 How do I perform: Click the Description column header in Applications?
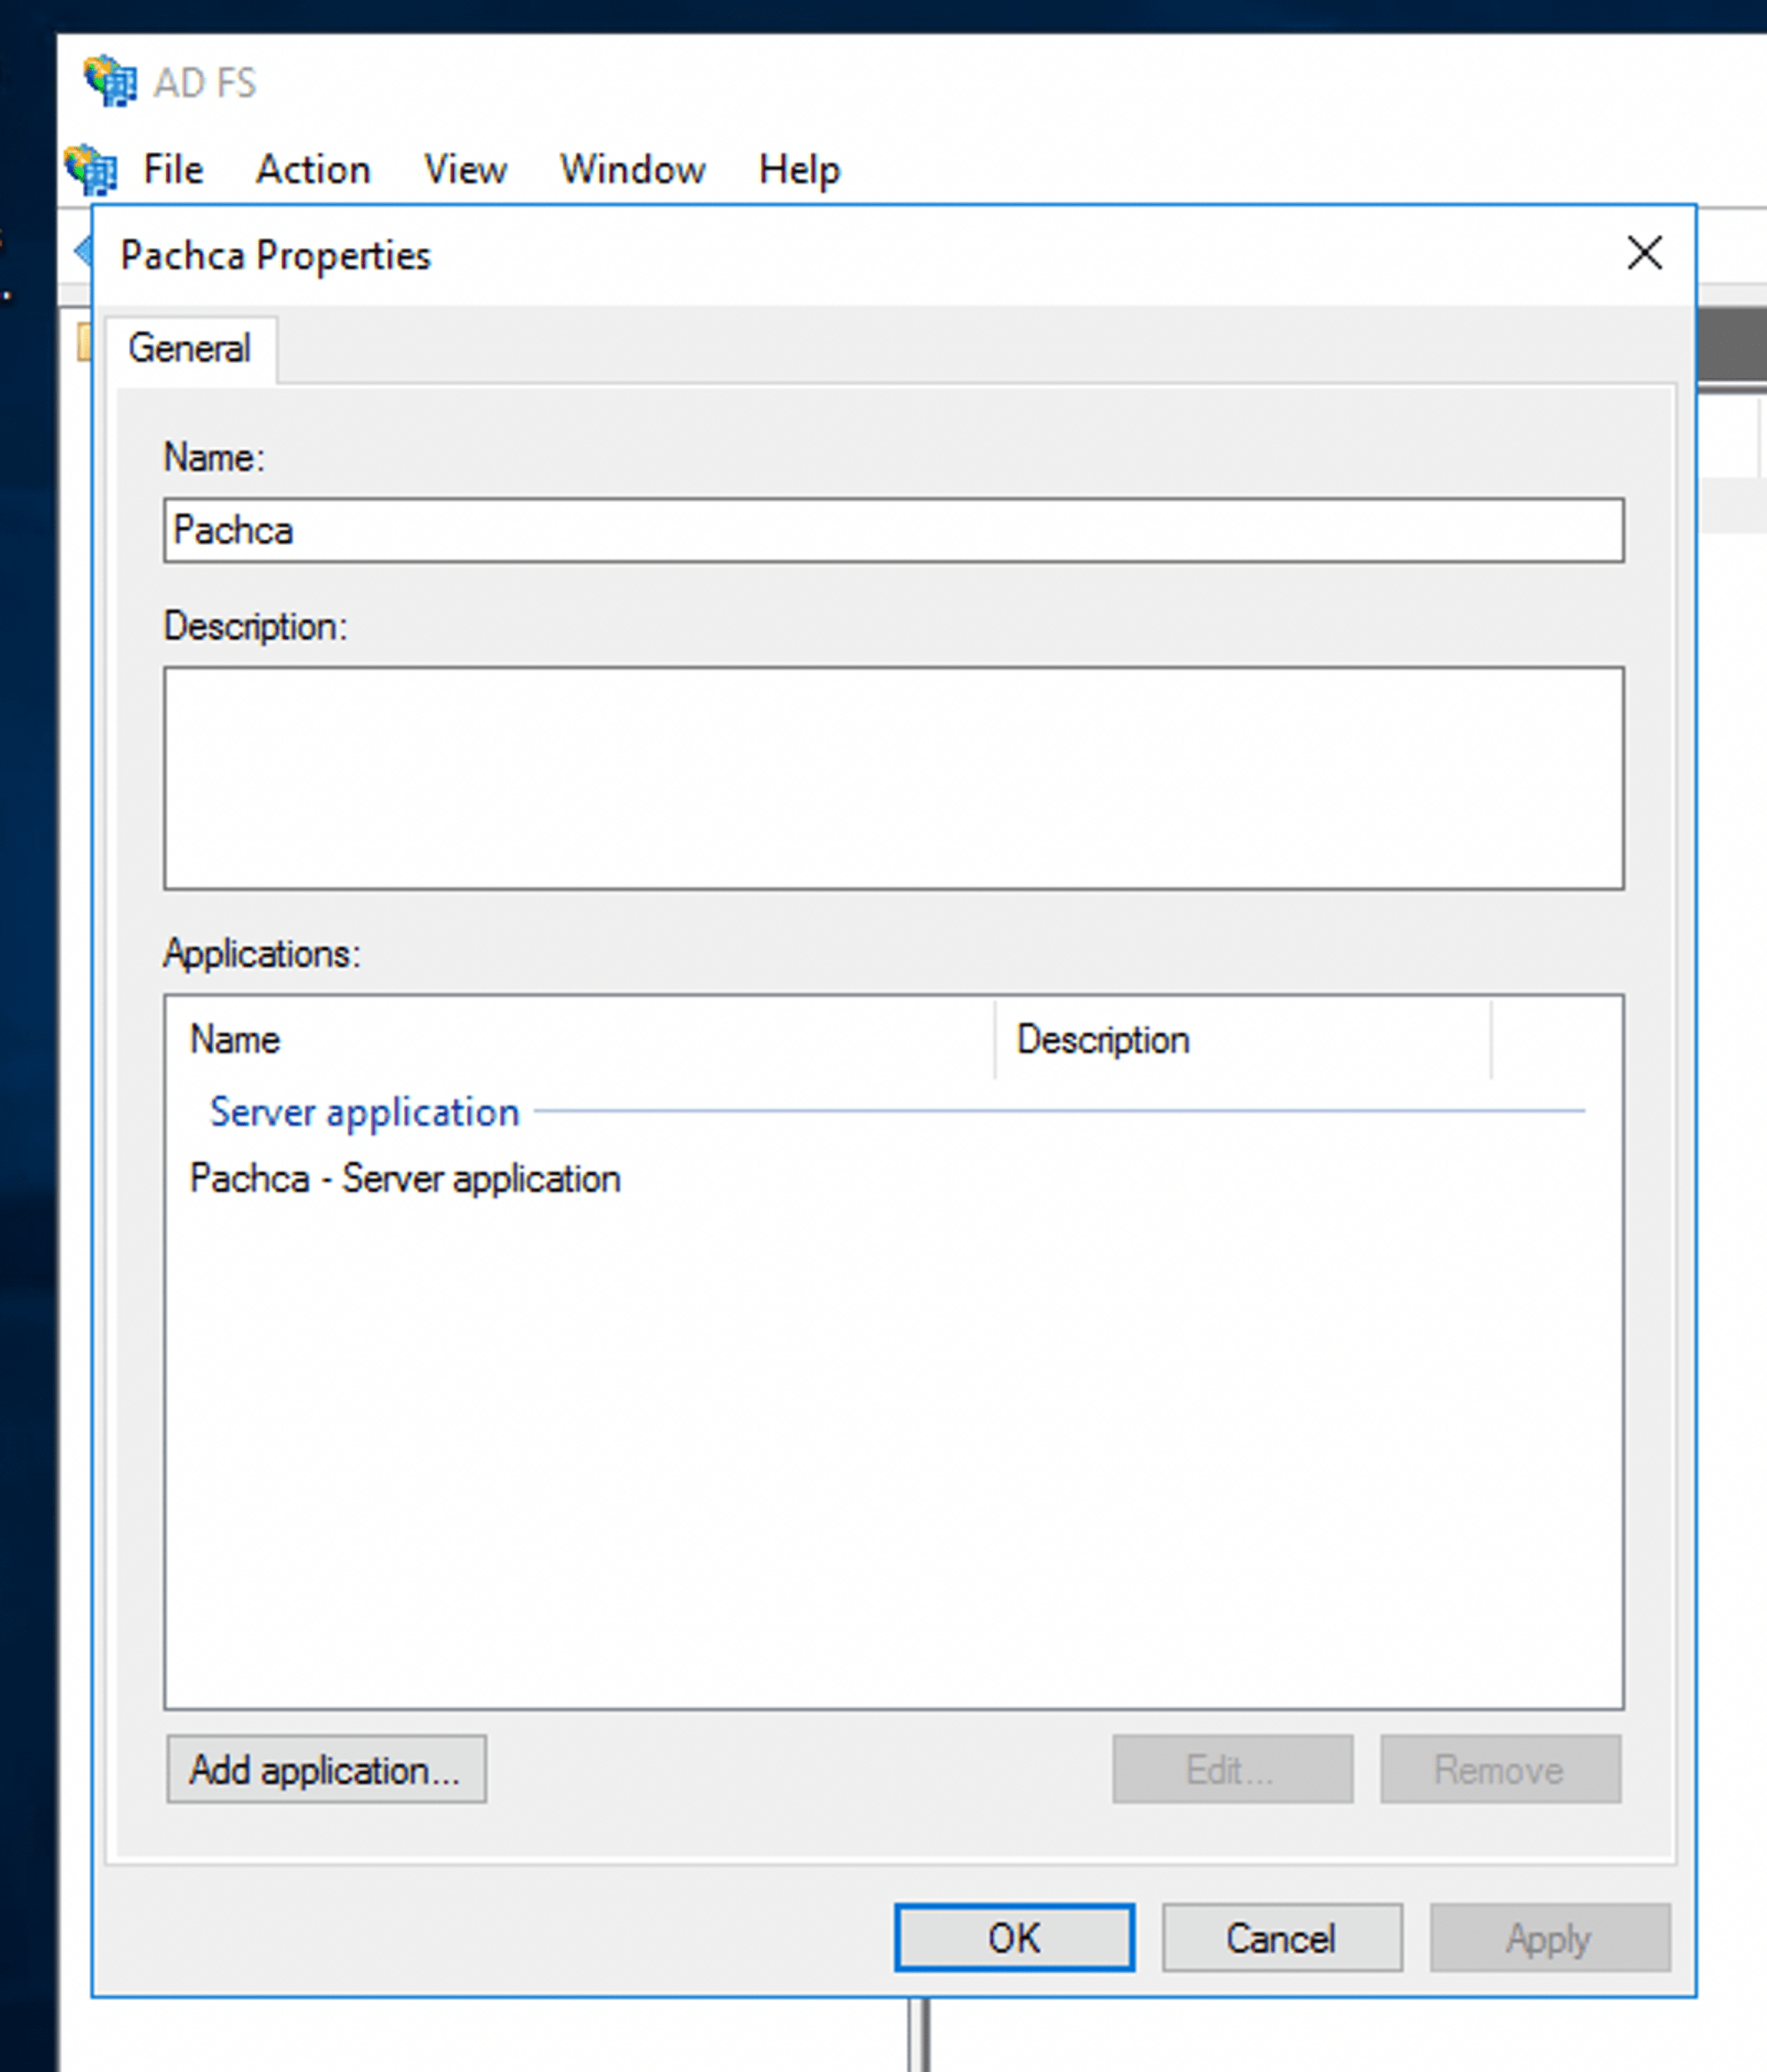click(1102, 1039)
